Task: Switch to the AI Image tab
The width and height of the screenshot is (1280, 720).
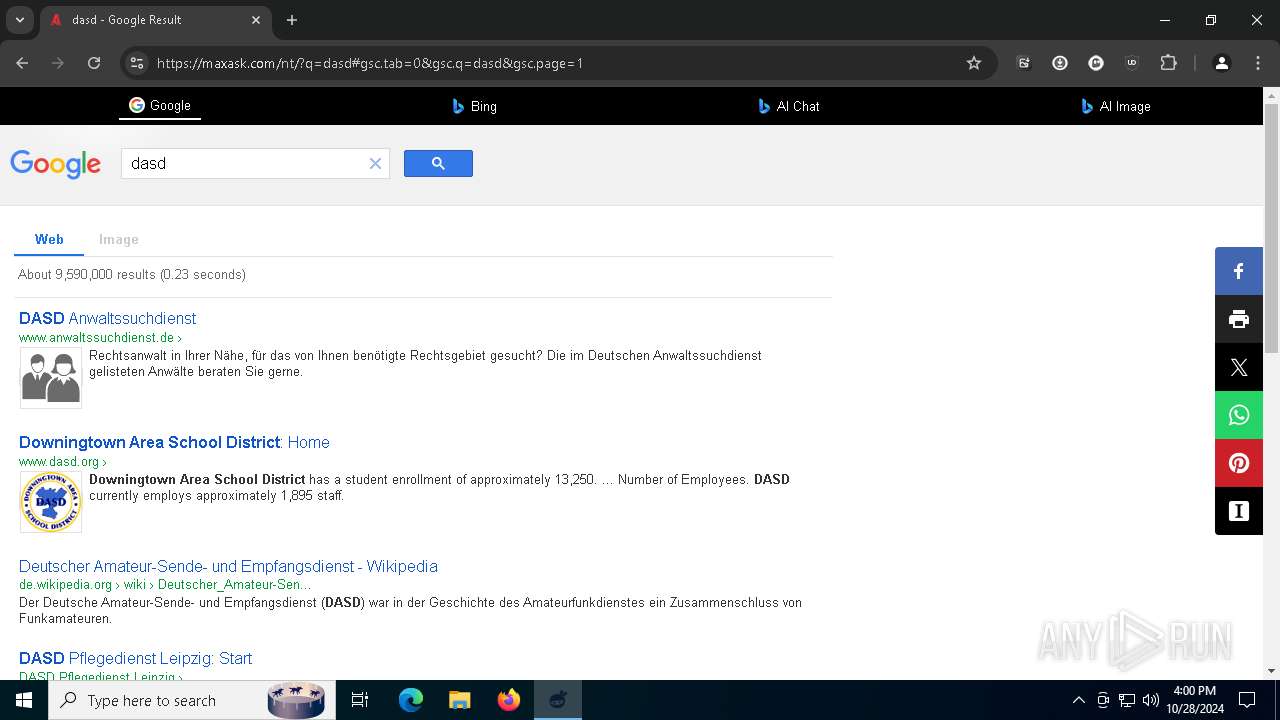Action: 1116,106
